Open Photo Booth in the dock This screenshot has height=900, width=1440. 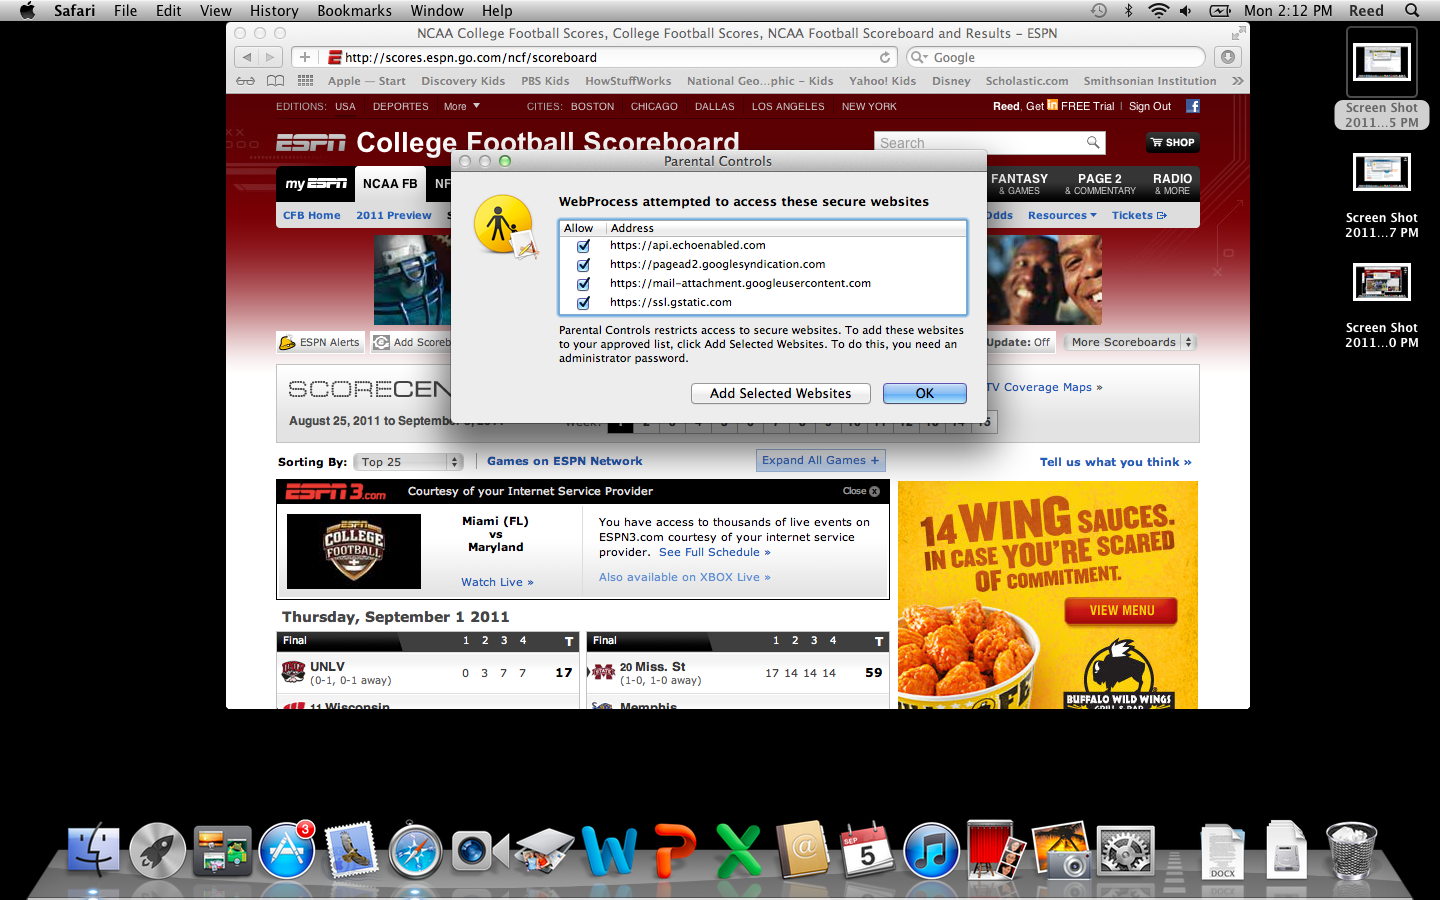coord(996,851)
